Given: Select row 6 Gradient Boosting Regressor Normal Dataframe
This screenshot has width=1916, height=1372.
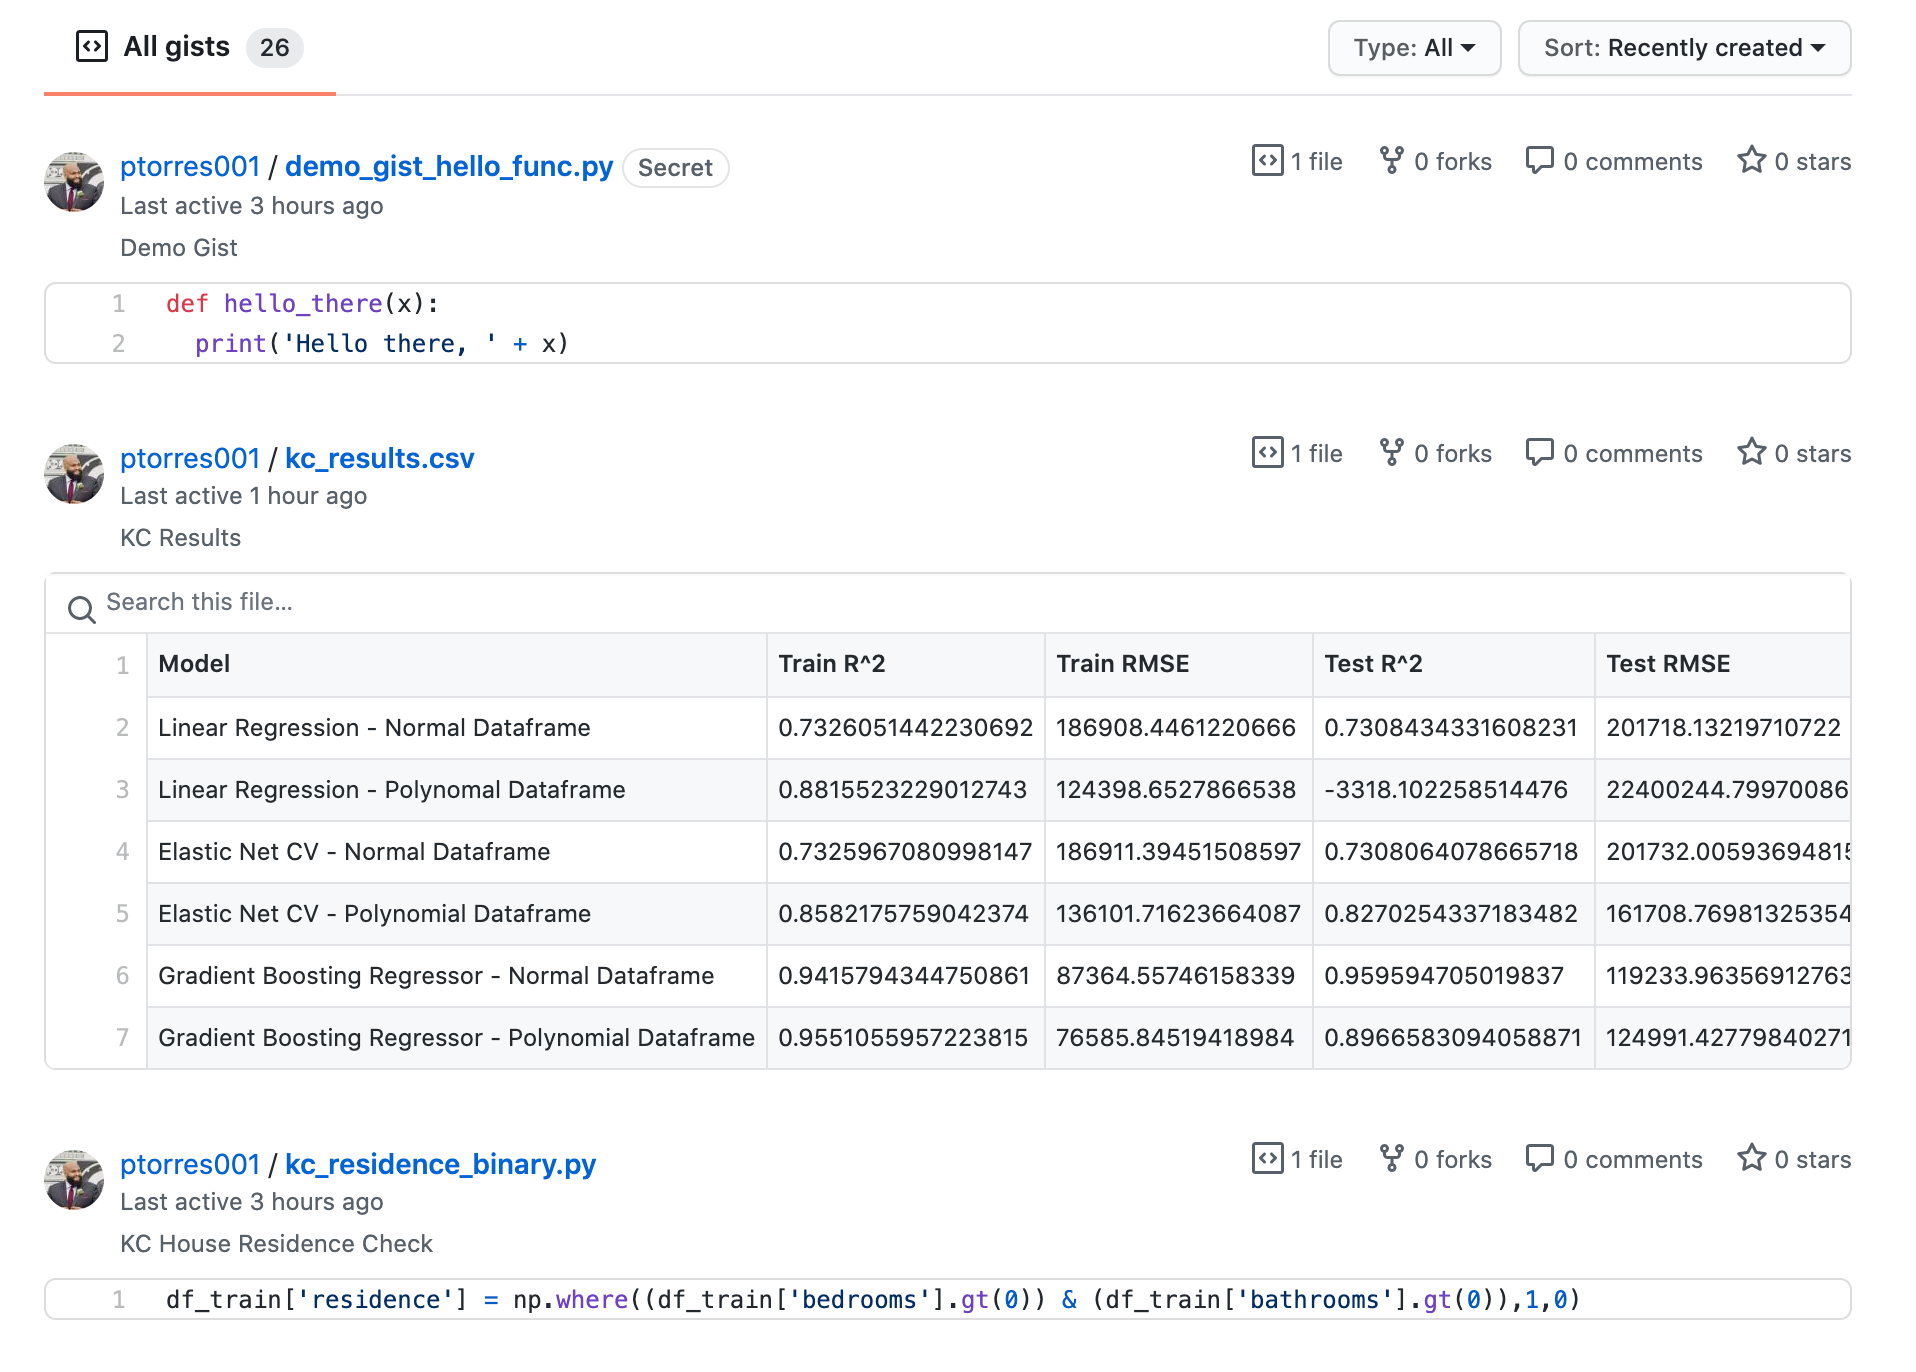Looking at the screenshot, I should 436,976.
